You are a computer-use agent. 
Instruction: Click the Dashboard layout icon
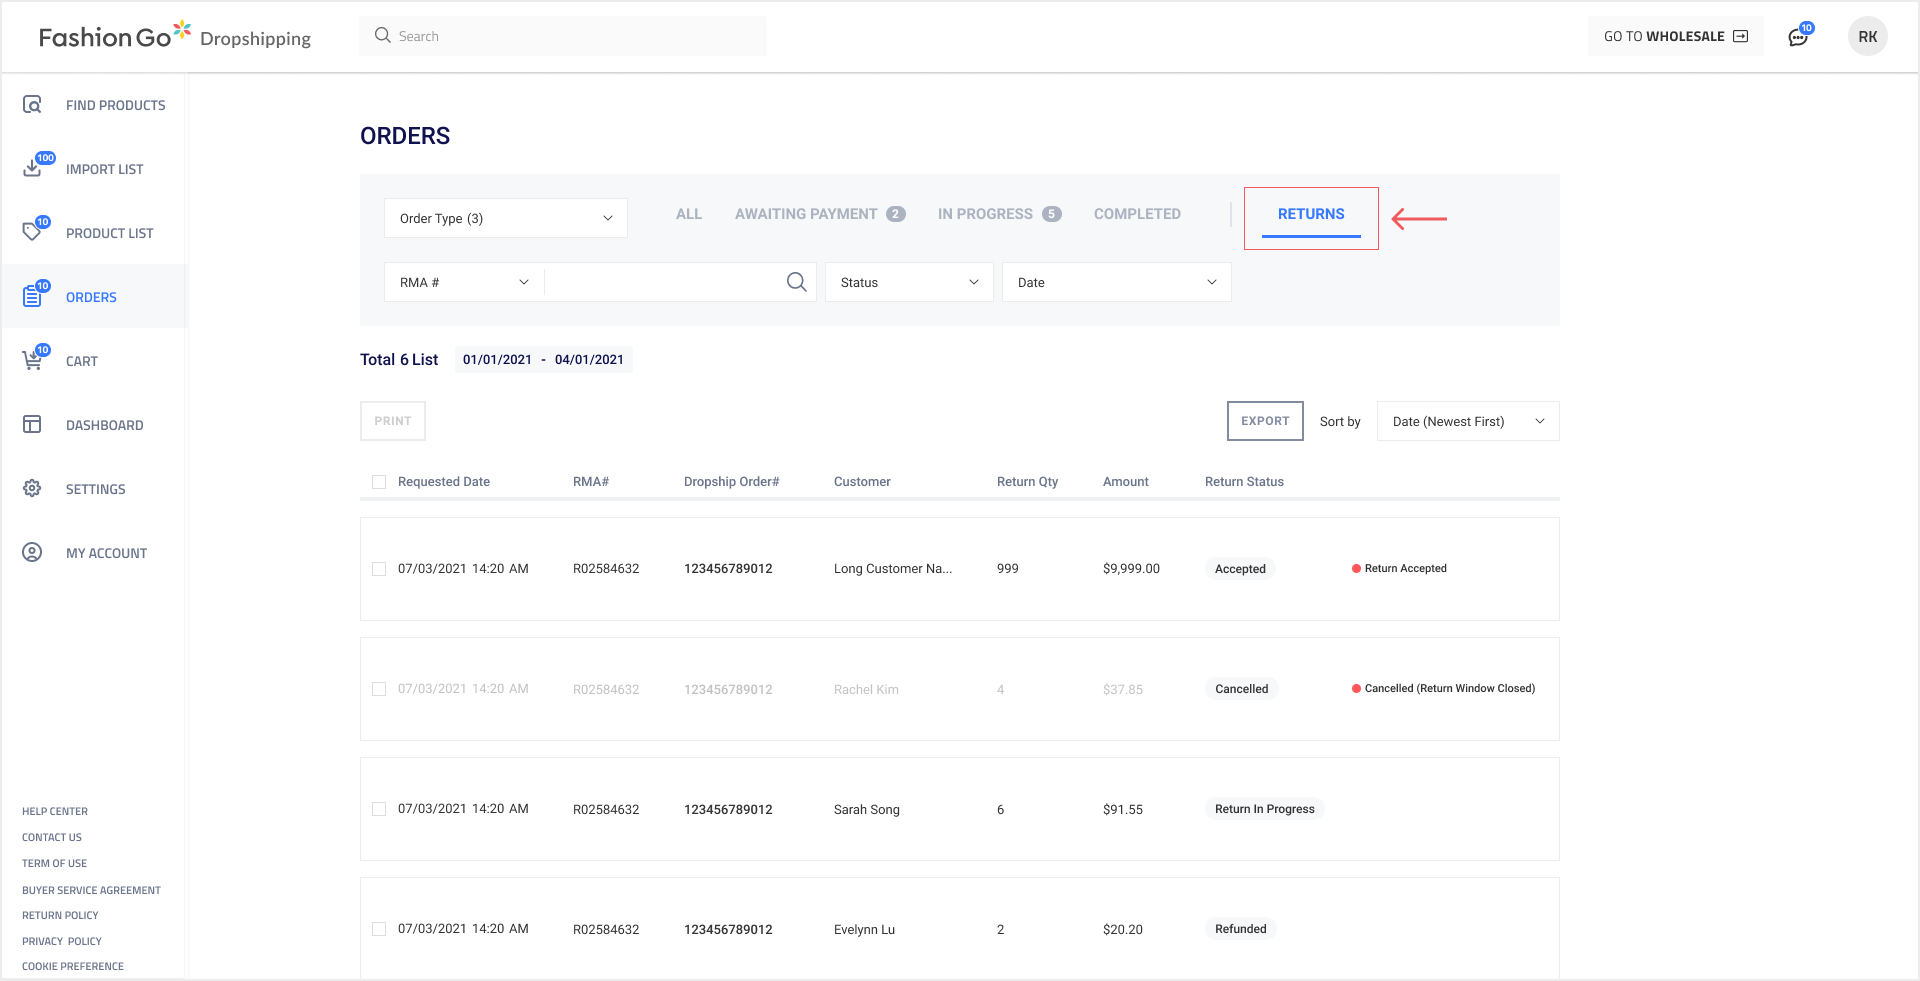32,424
